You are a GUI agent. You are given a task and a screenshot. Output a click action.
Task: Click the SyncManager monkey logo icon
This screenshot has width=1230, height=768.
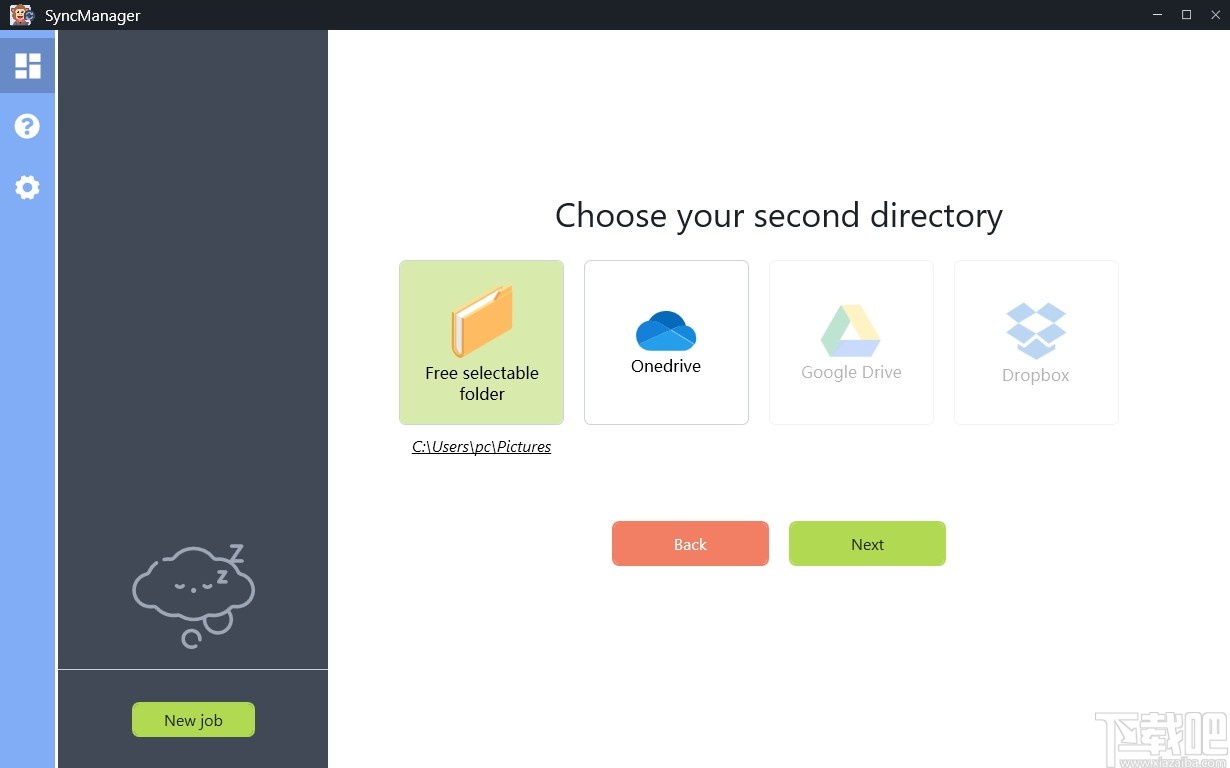(x=22, y=15)
